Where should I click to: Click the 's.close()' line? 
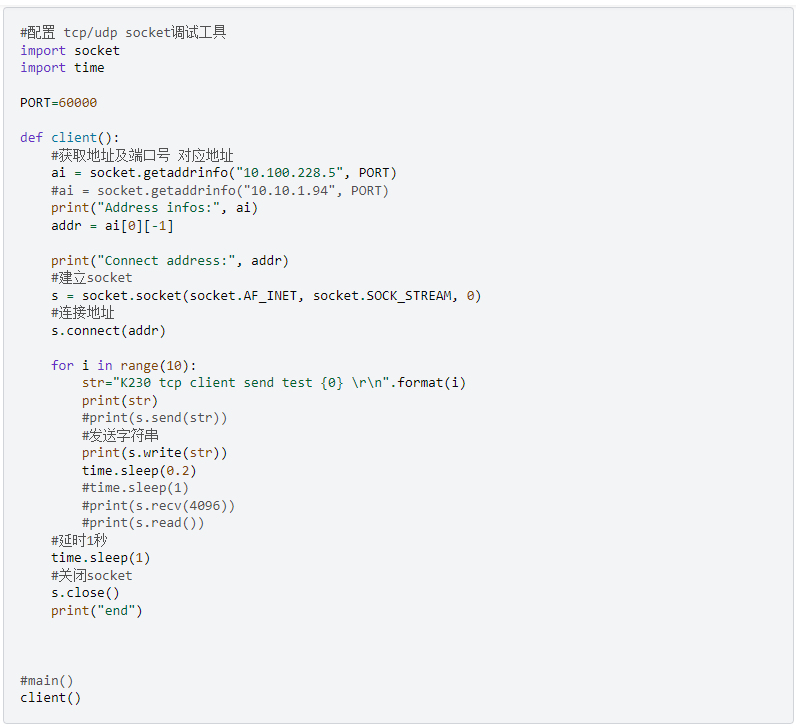85,592
